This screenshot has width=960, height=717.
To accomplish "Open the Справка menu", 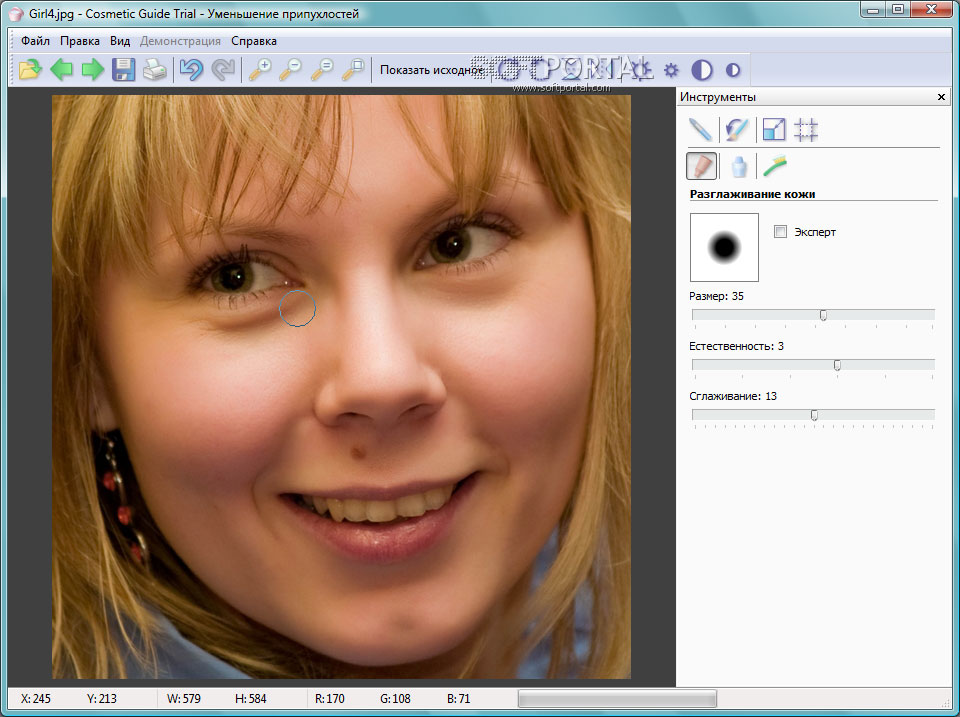I will pos(254,41).
